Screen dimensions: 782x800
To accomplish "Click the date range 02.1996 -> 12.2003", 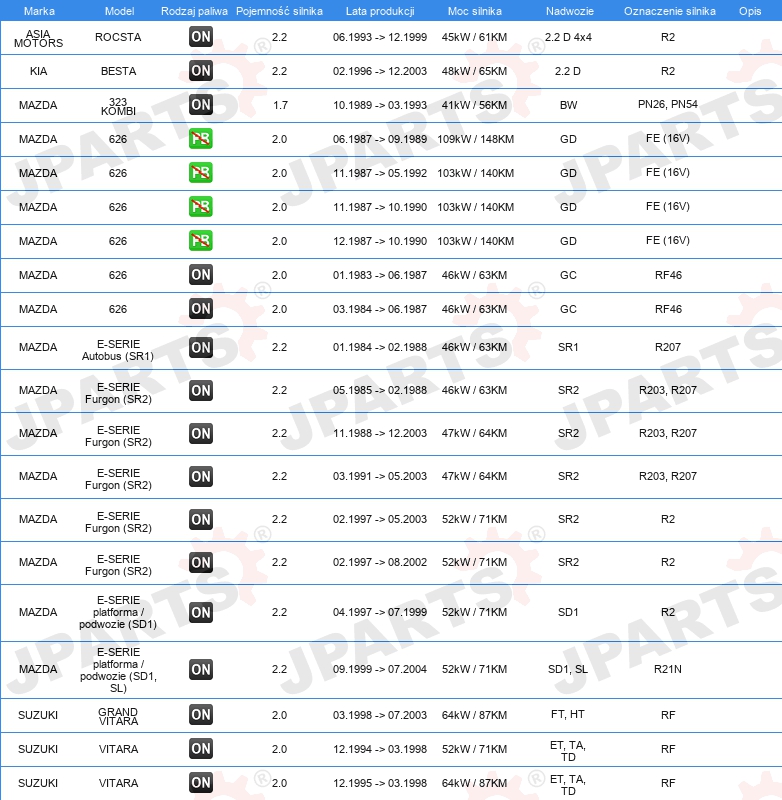I will coord(380,71).
